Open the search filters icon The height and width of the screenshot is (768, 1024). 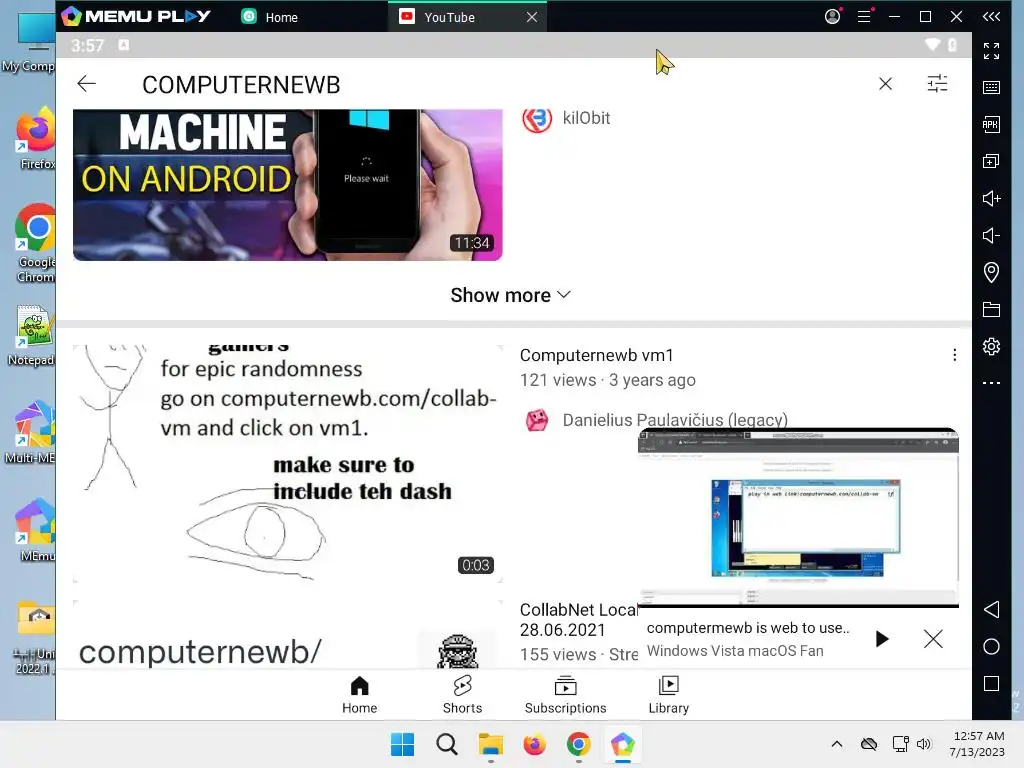[937, 84]
